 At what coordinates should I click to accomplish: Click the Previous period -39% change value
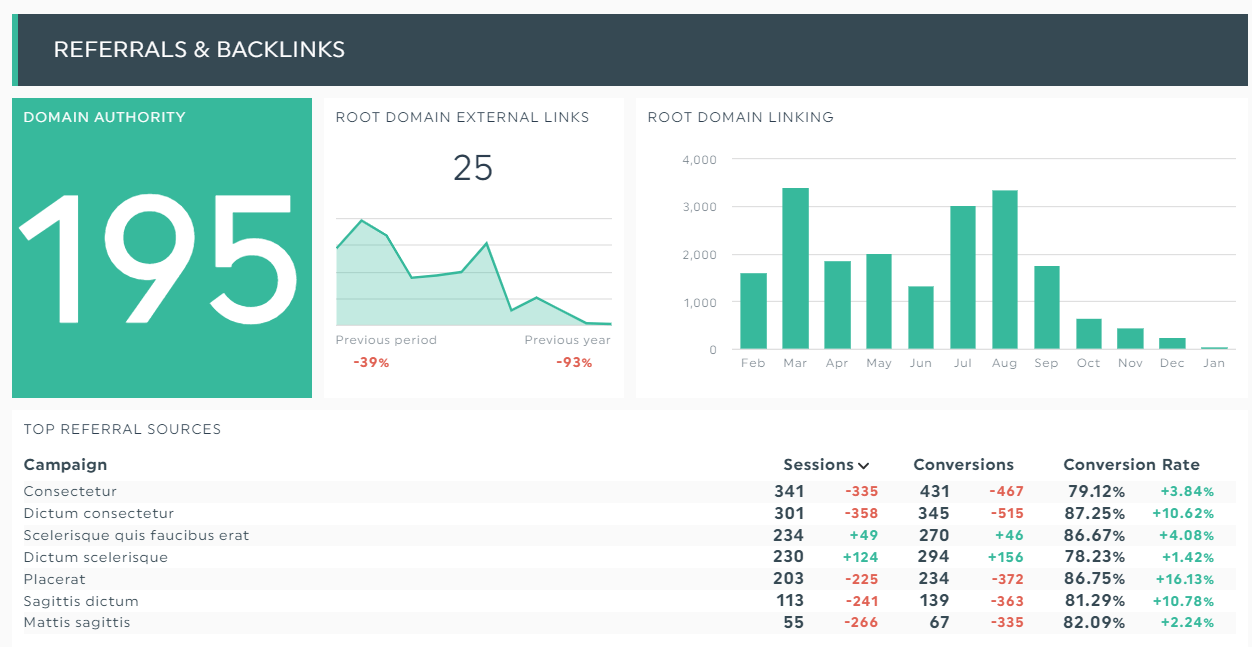coord(370,363)
